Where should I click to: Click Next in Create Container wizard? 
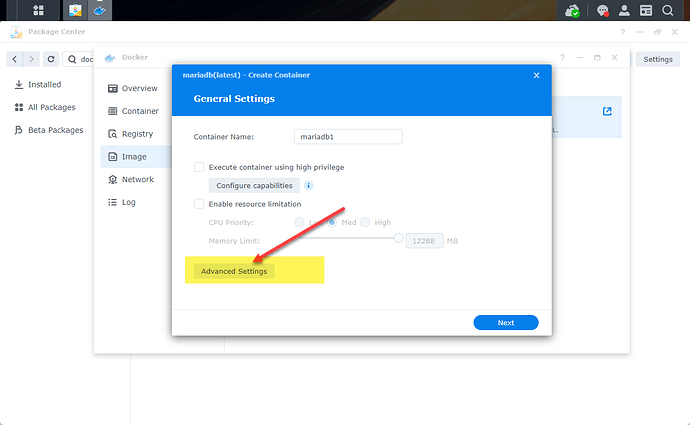pyautogui.click(x=506, y=322)
